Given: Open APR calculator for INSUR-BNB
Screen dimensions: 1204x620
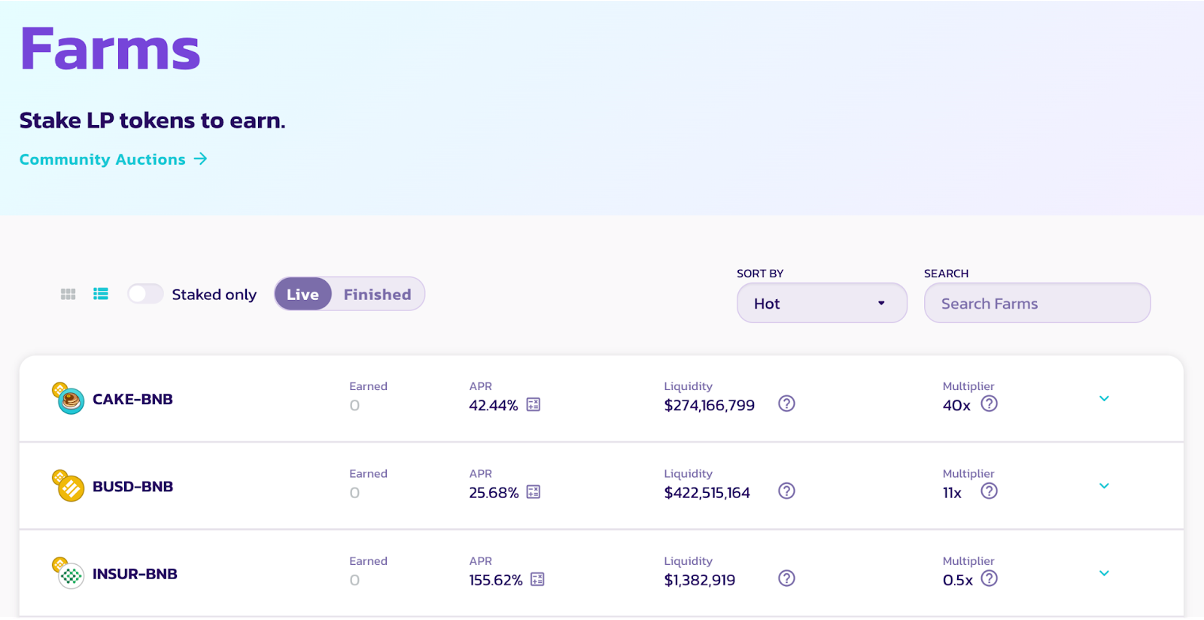Looking at the screenshot, I should tap(538, 580).
